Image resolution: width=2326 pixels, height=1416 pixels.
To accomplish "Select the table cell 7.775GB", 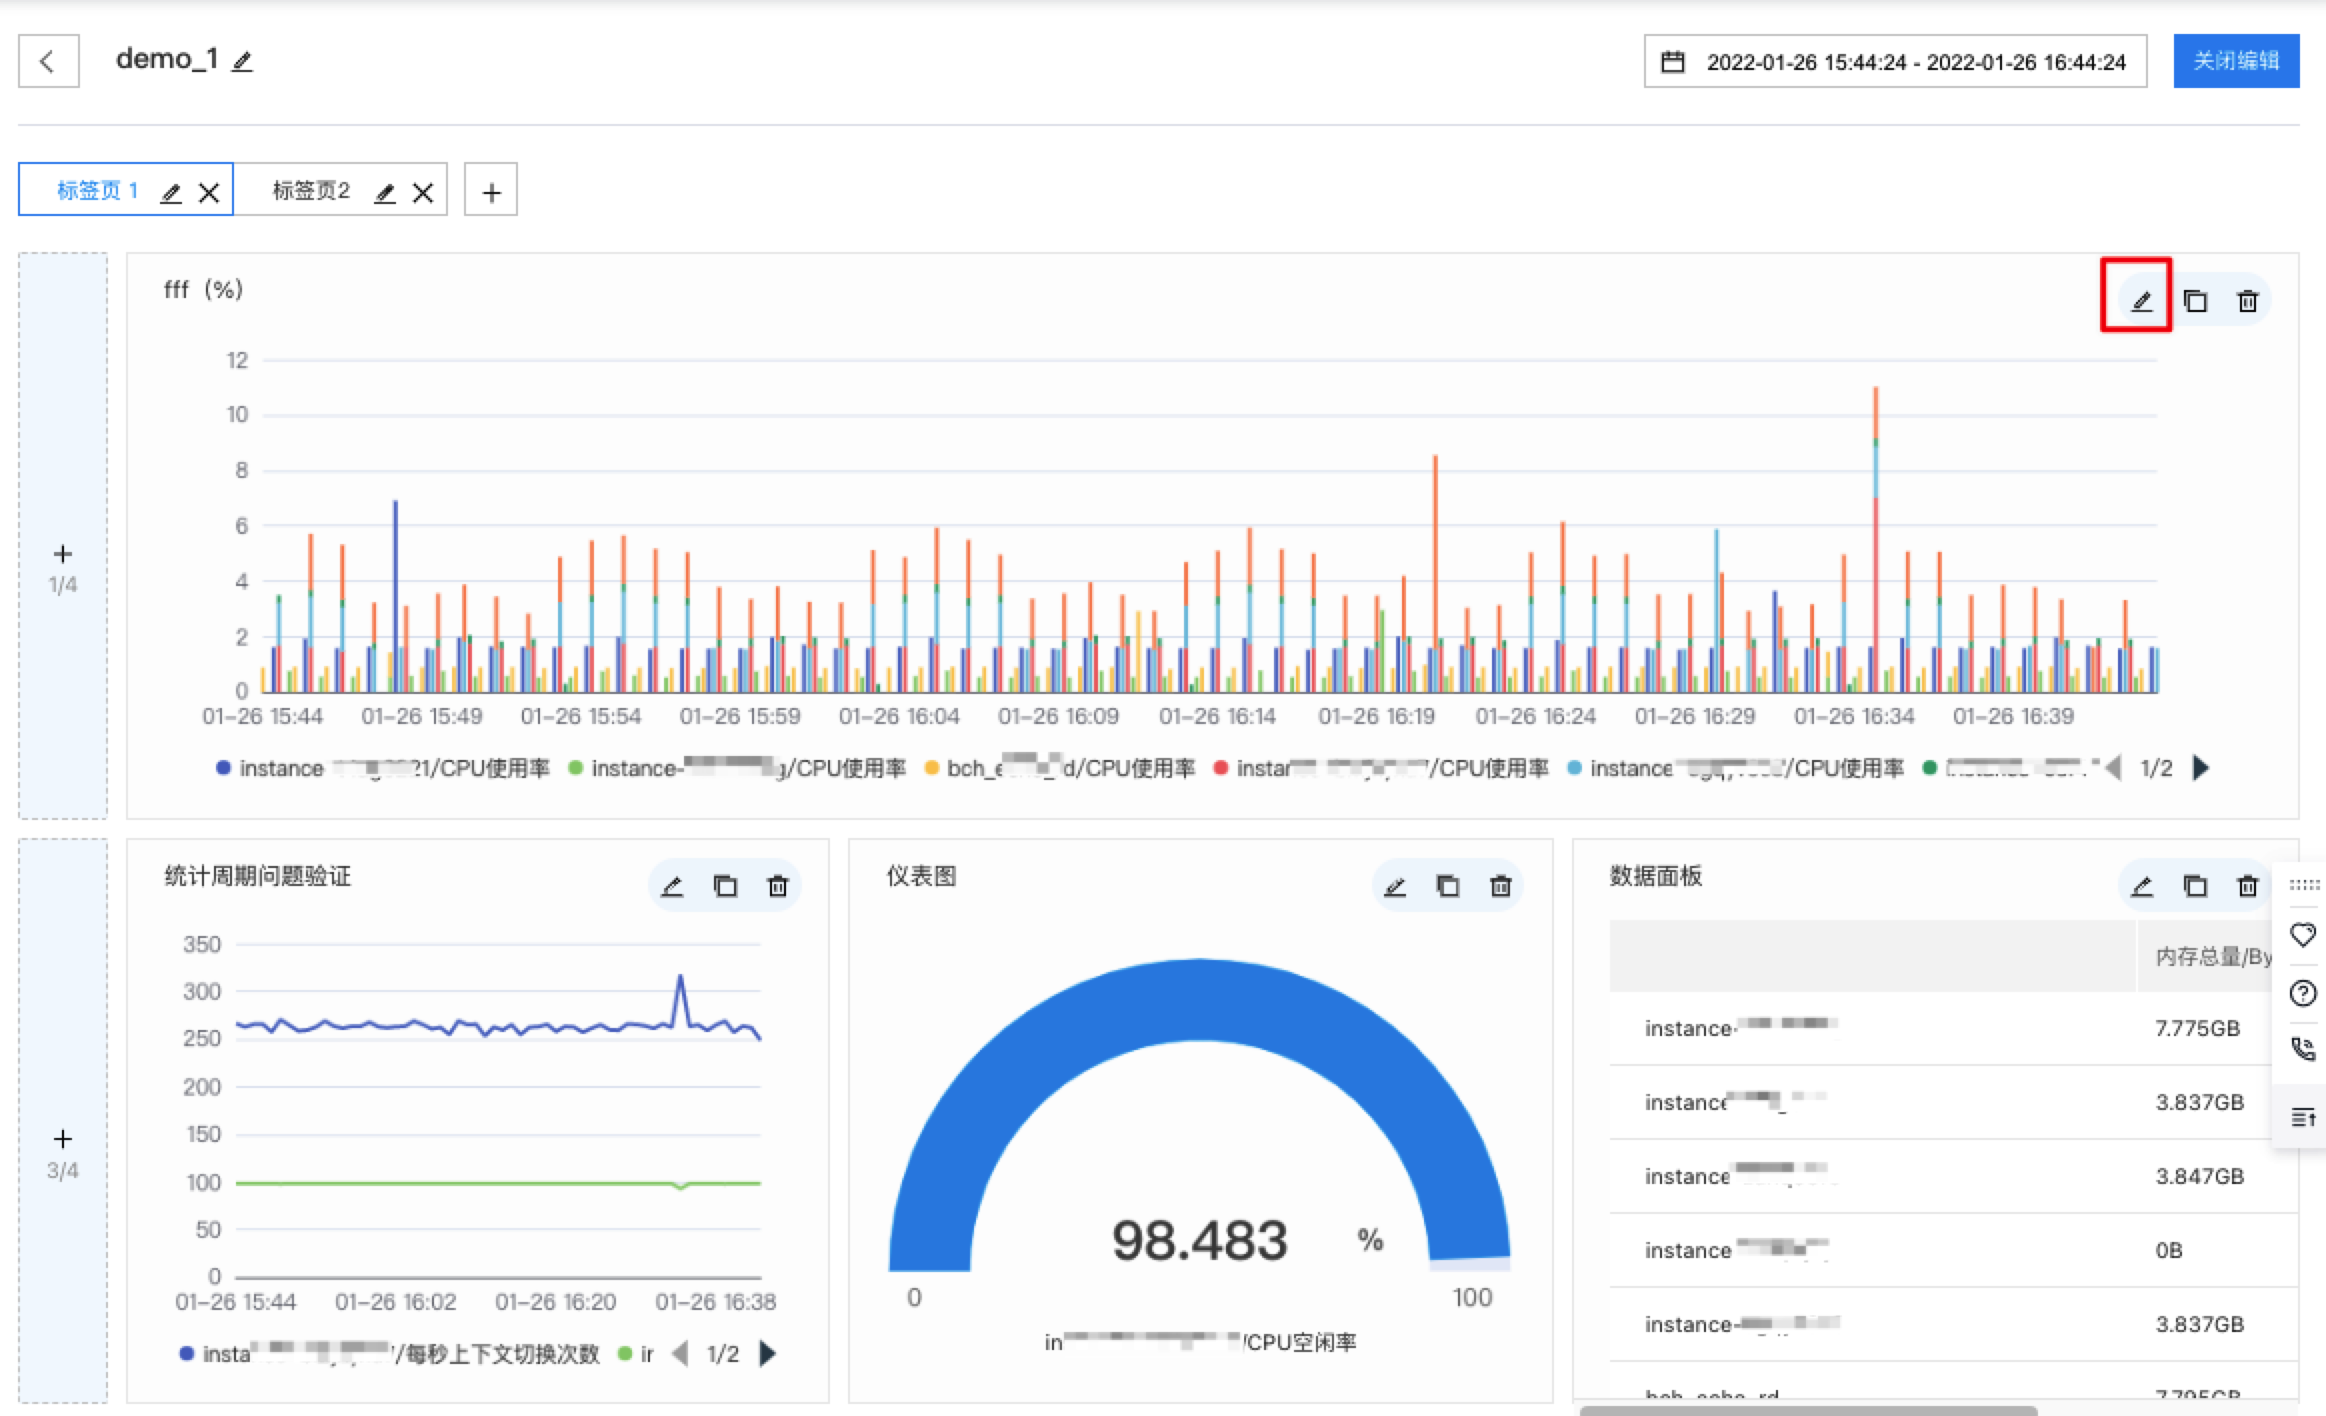I will [2197, 1029].
